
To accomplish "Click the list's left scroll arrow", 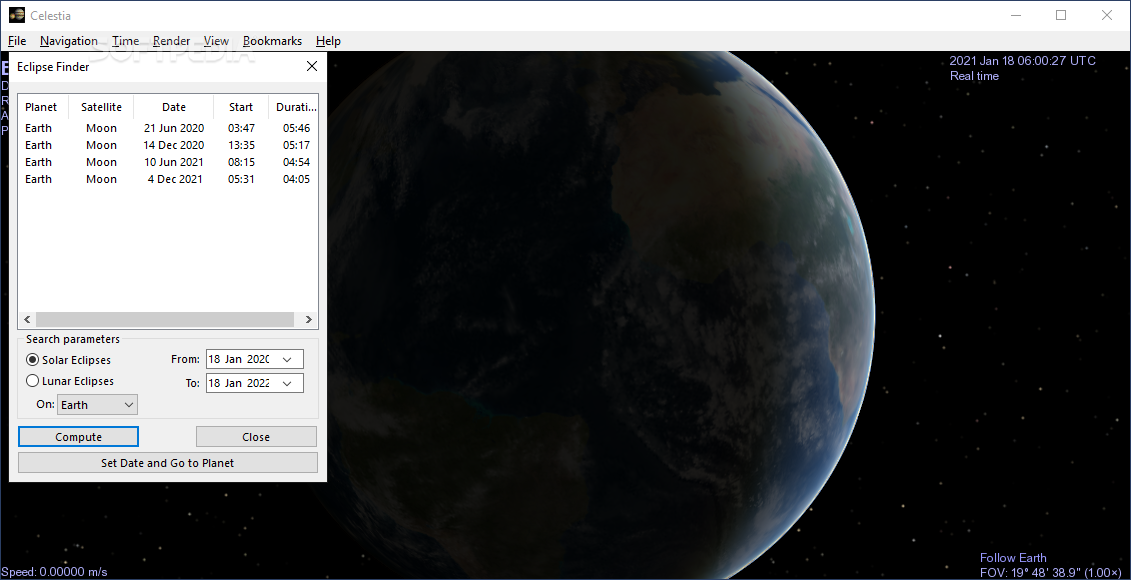I will point(27,320).
